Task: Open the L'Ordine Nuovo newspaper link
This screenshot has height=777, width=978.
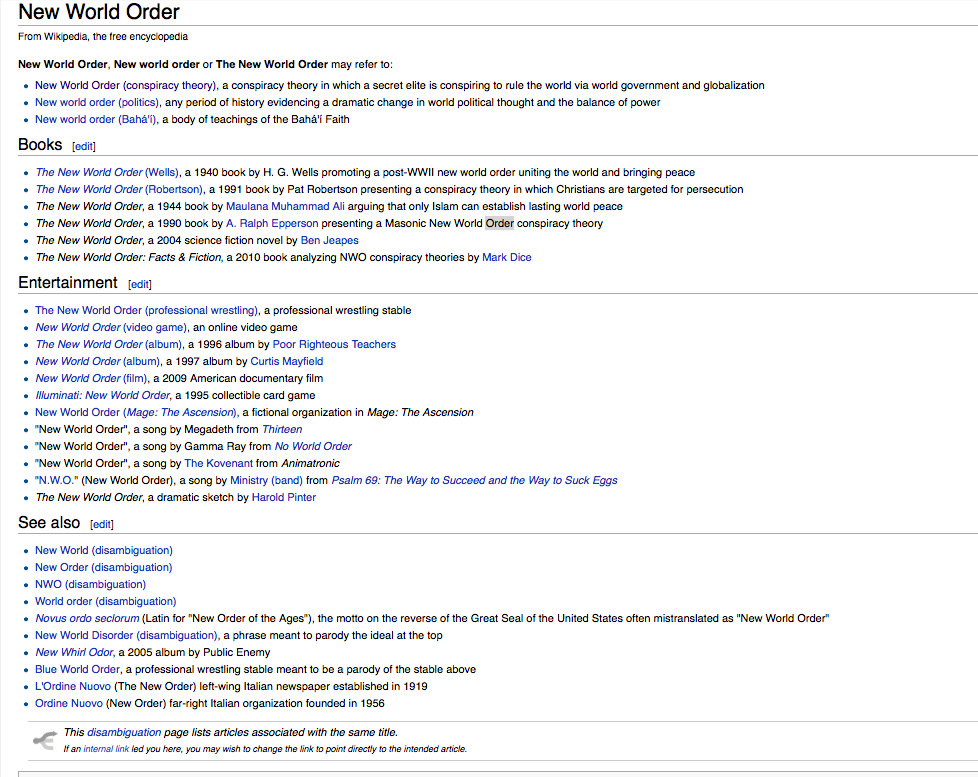Action: 72,686
